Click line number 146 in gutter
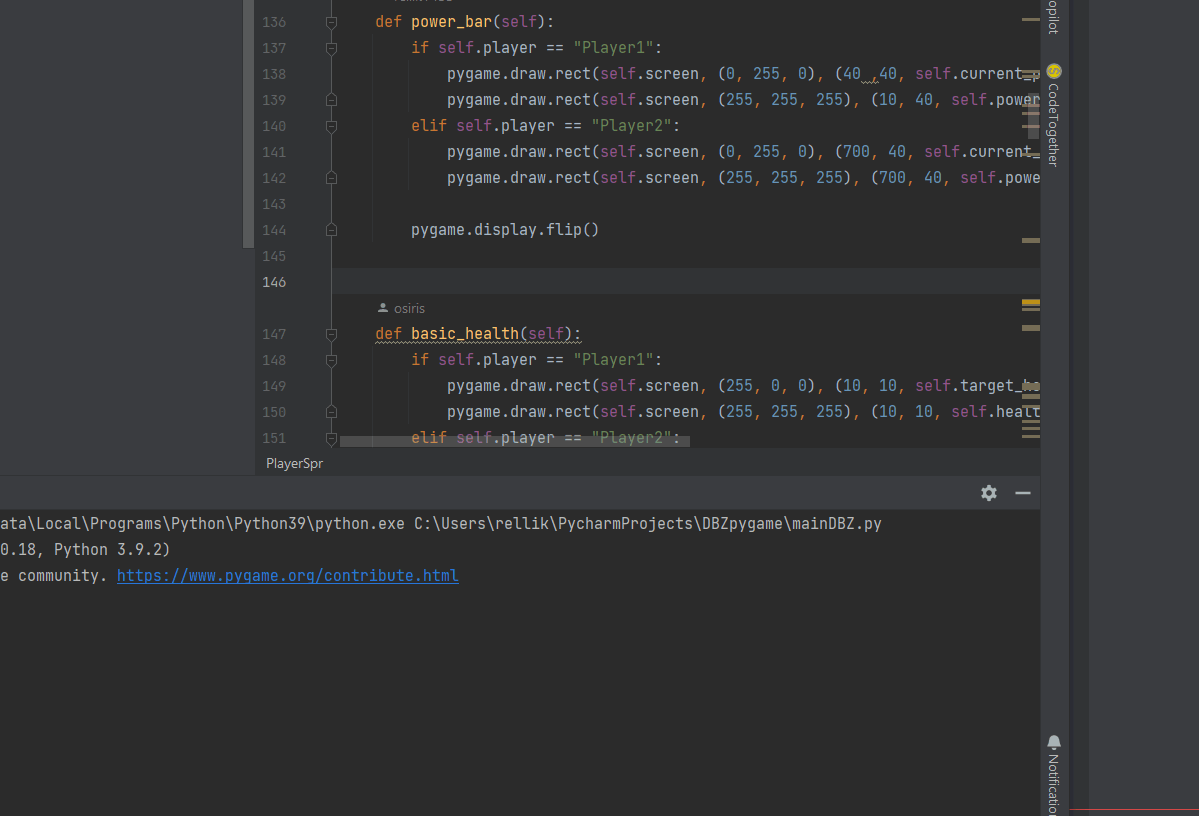 tap(274, 282)
